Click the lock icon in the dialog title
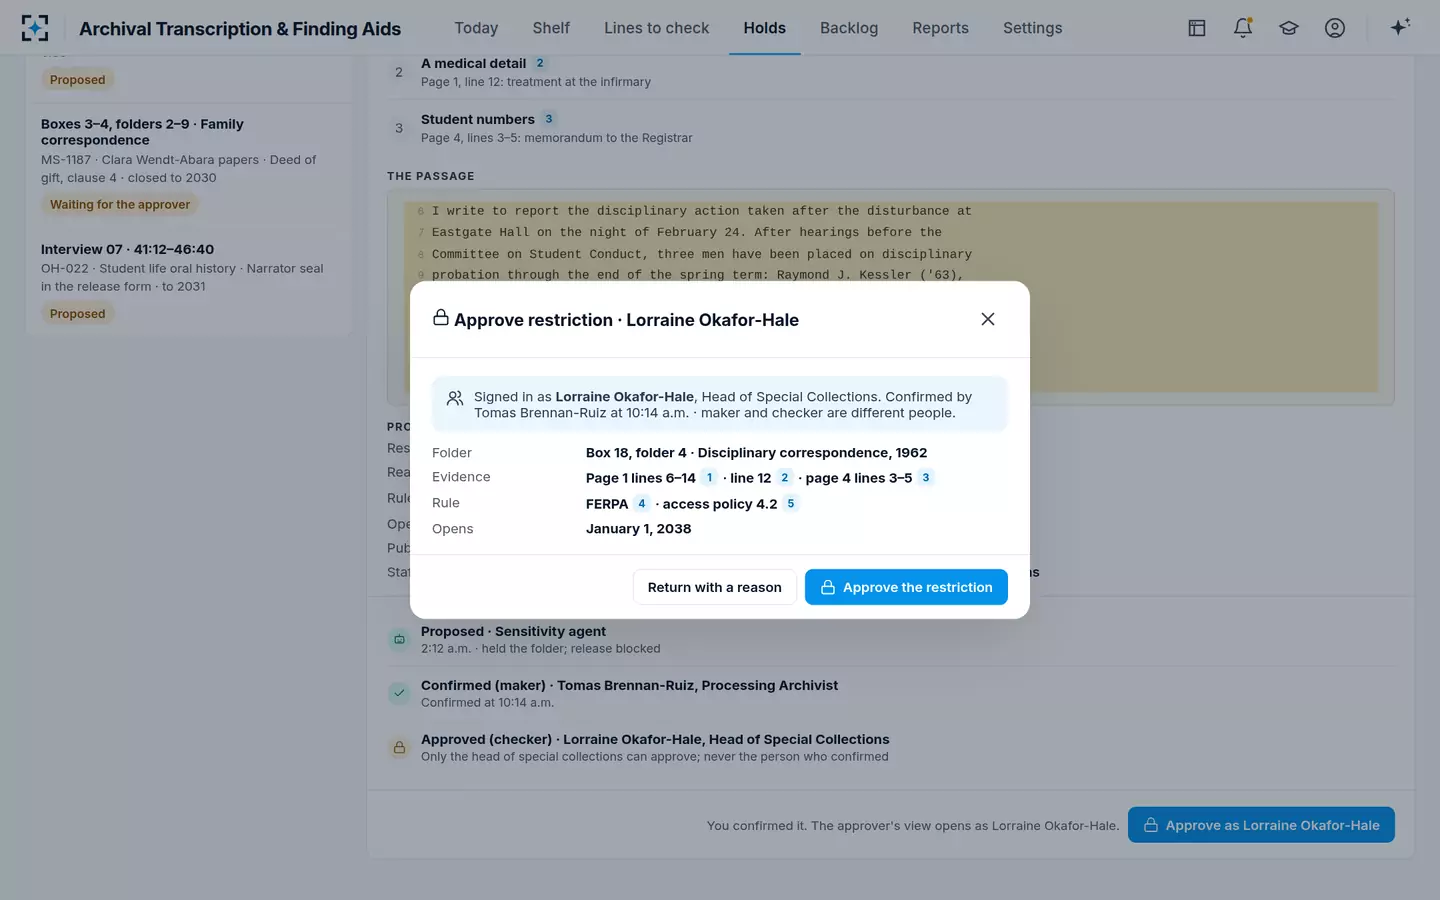 coord(440,318)
